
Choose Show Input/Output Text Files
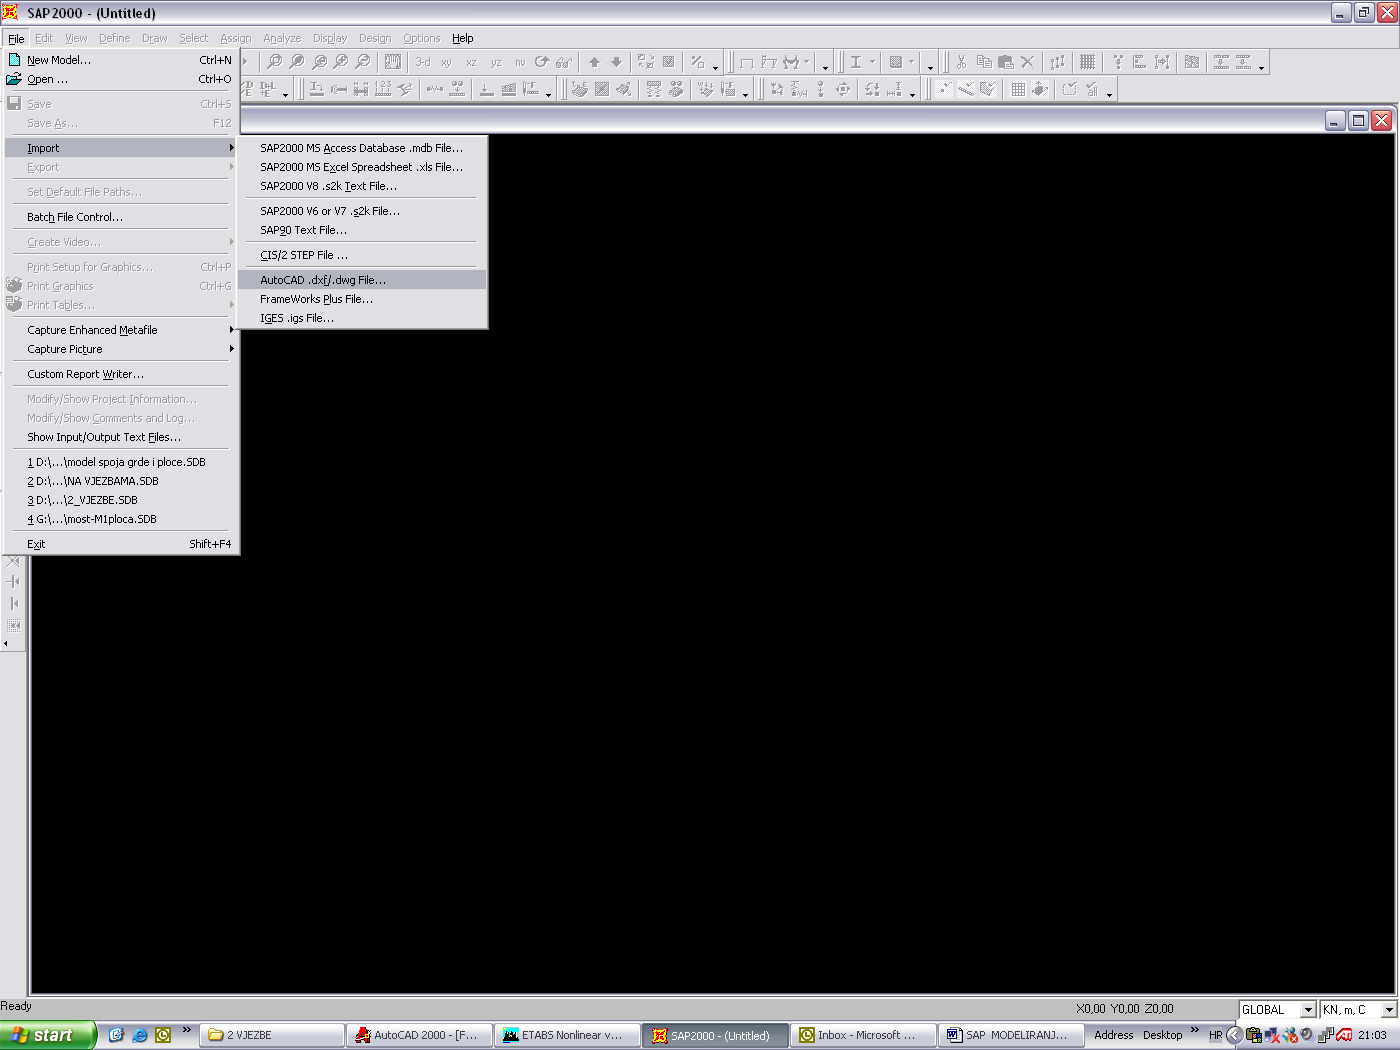(x=121, y=437)
